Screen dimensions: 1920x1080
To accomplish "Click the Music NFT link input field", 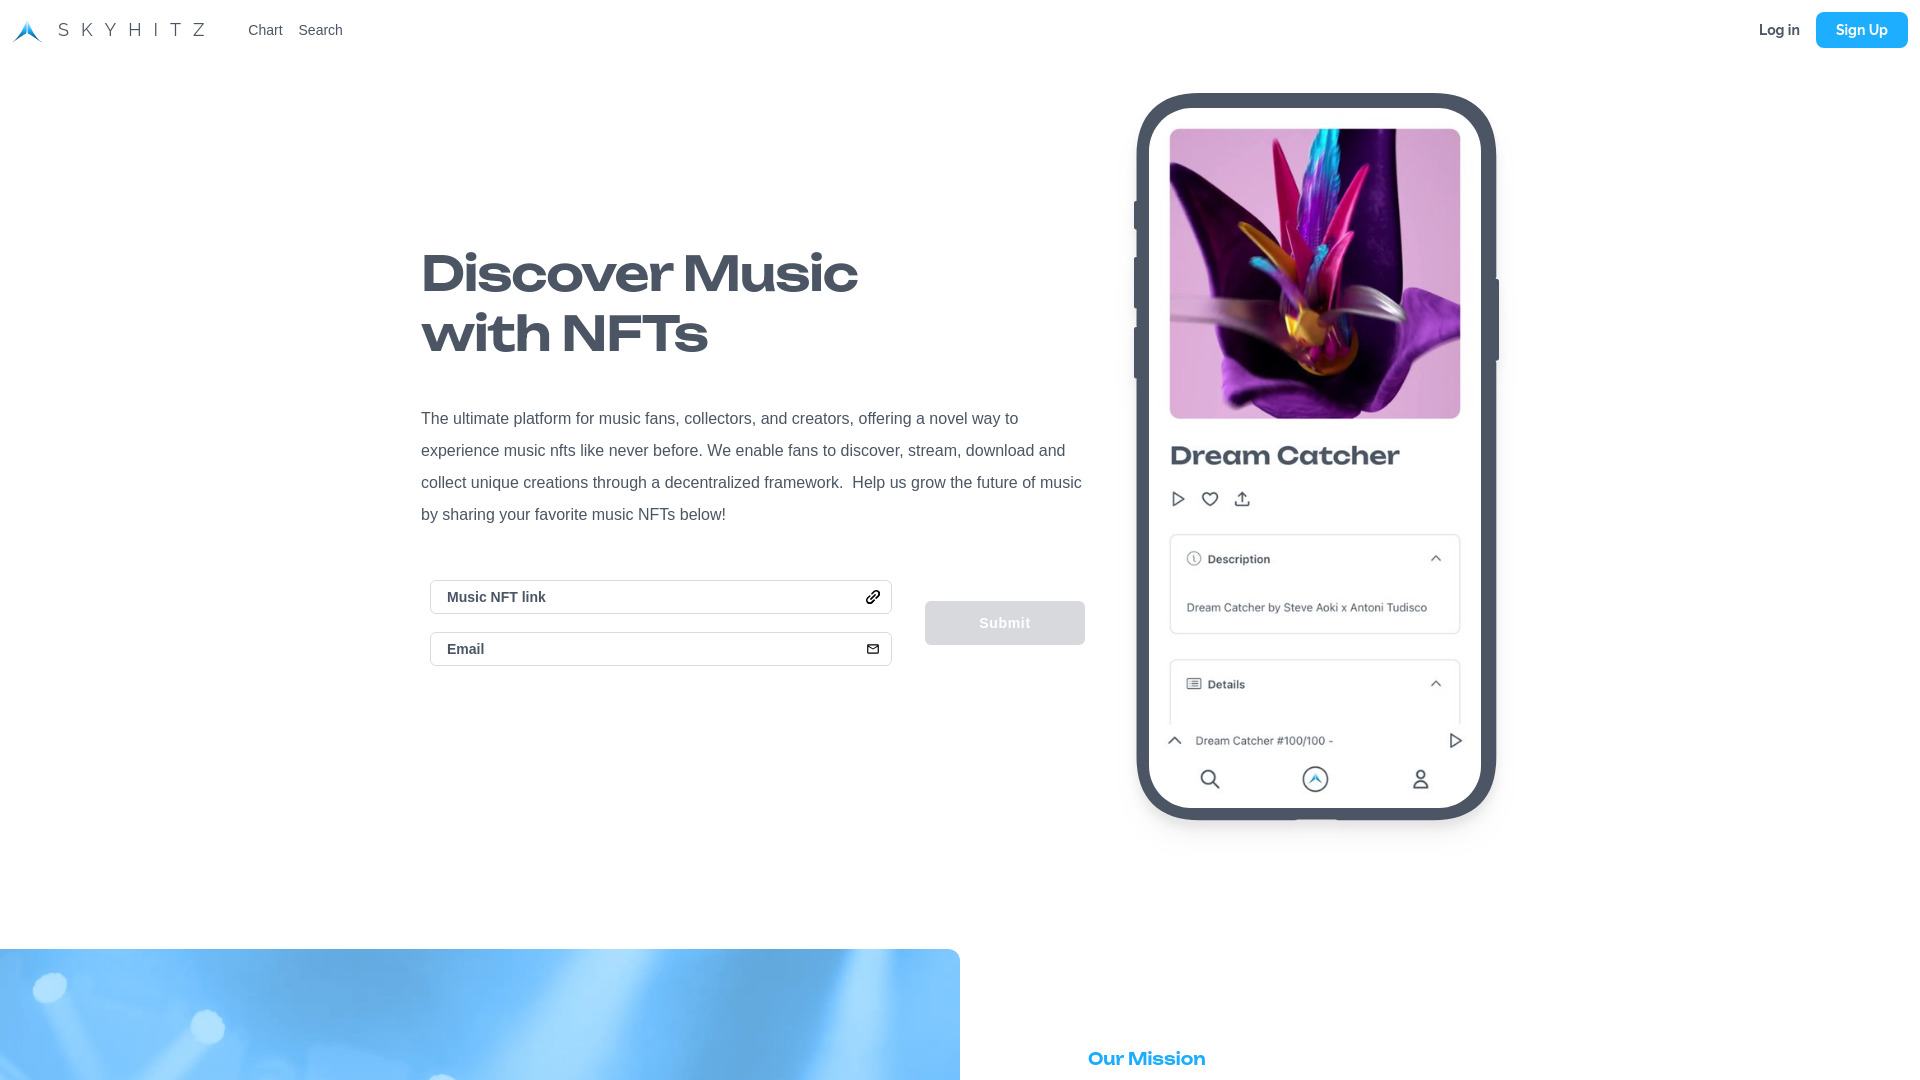I will pos(661,596).
